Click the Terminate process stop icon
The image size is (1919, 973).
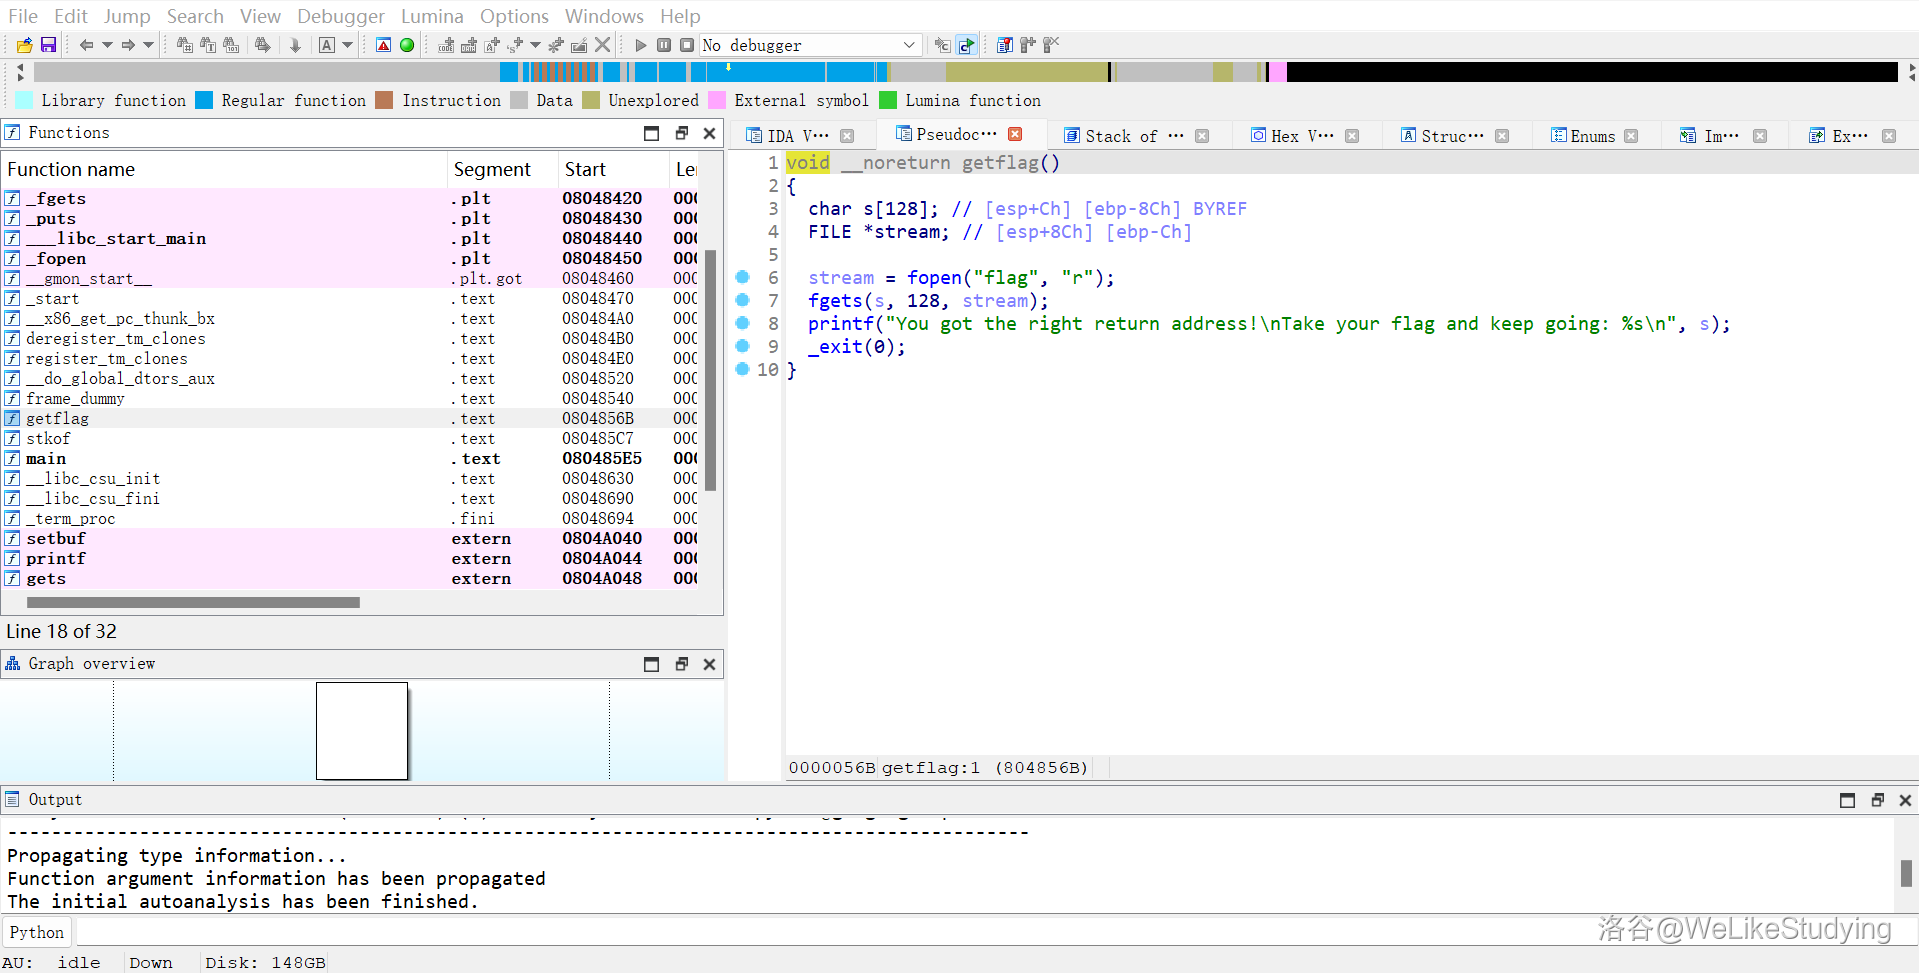coord(687,45)
